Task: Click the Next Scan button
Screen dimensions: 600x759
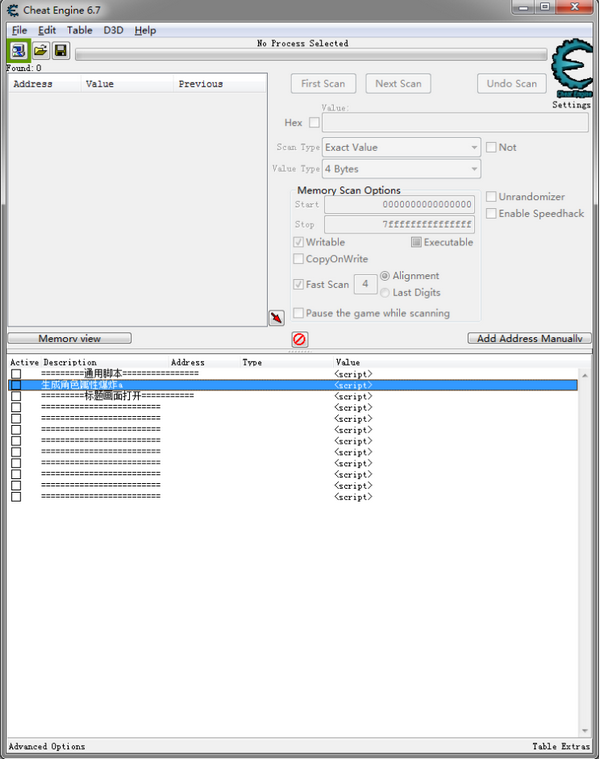Action: pyautogui.click(x=398, y=84)
